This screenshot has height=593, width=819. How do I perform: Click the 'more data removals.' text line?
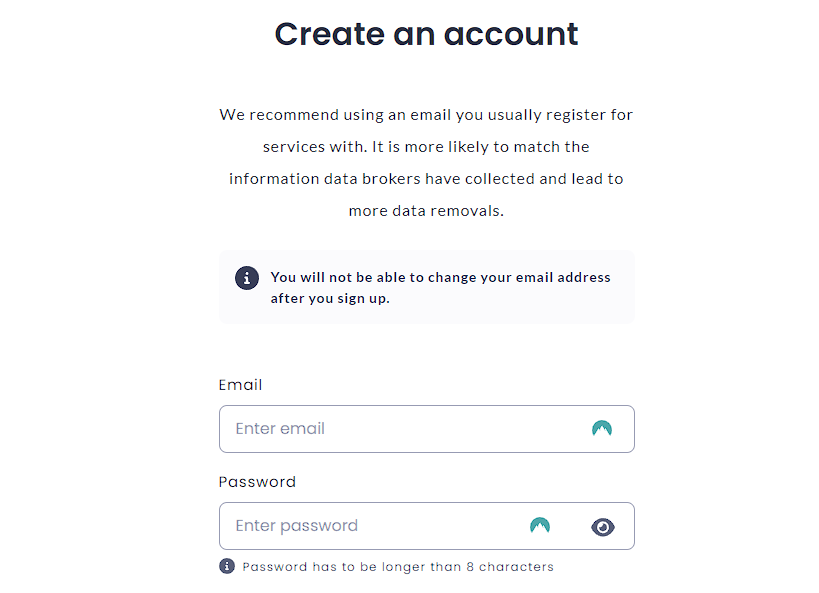(x=426, y=211)
